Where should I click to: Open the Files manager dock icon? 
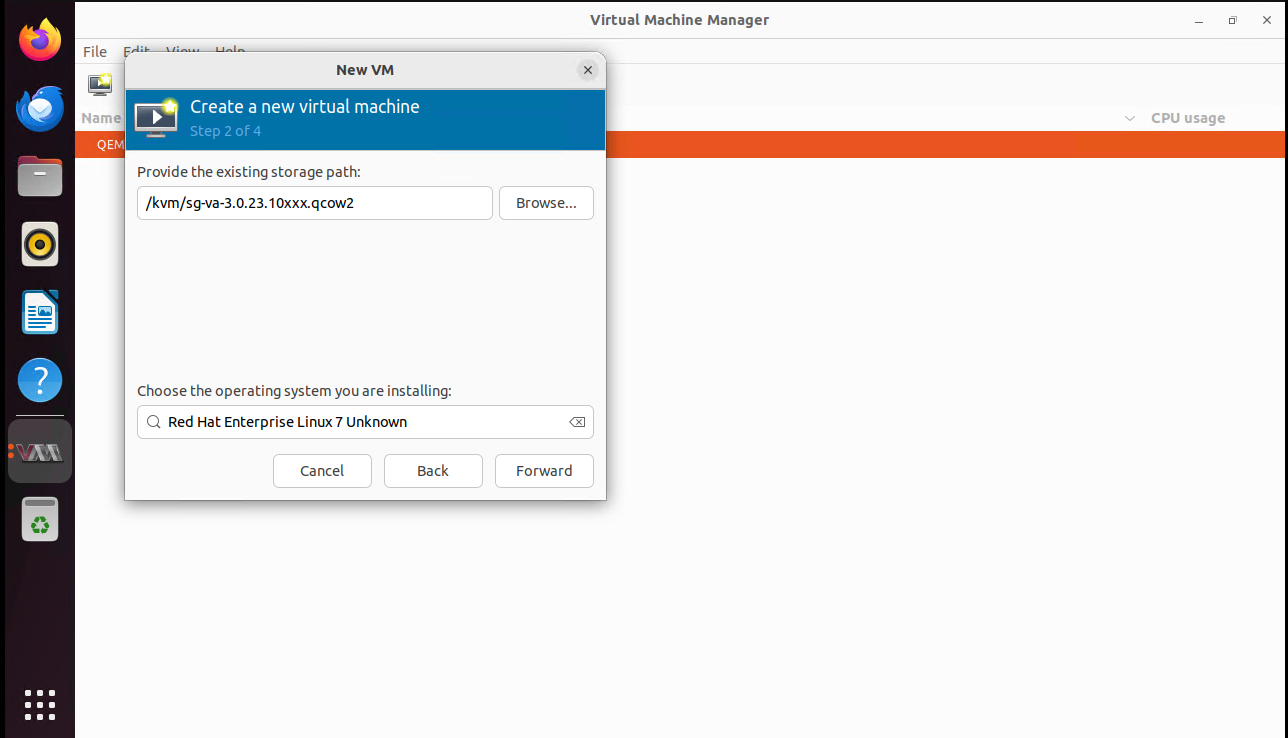40,177
